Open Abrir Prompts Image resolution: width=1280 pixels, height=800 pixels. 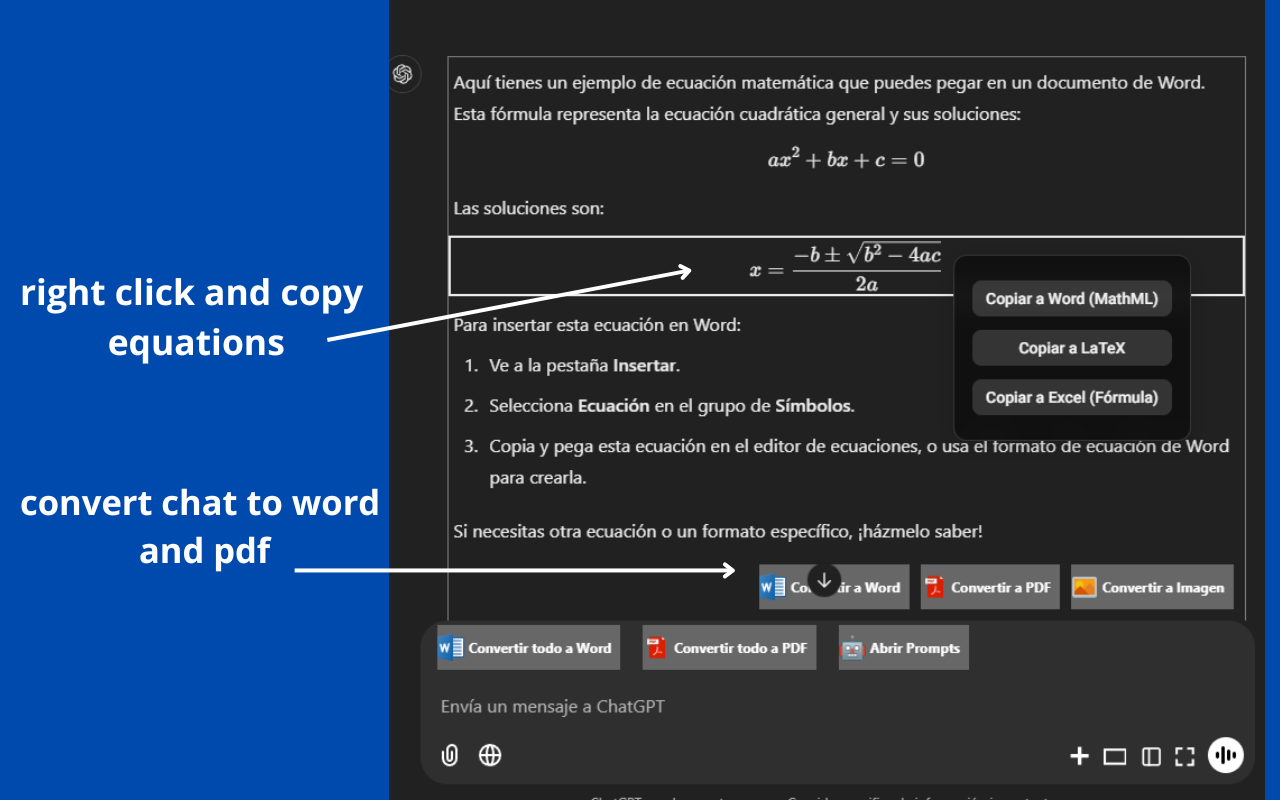pos(903,647)
